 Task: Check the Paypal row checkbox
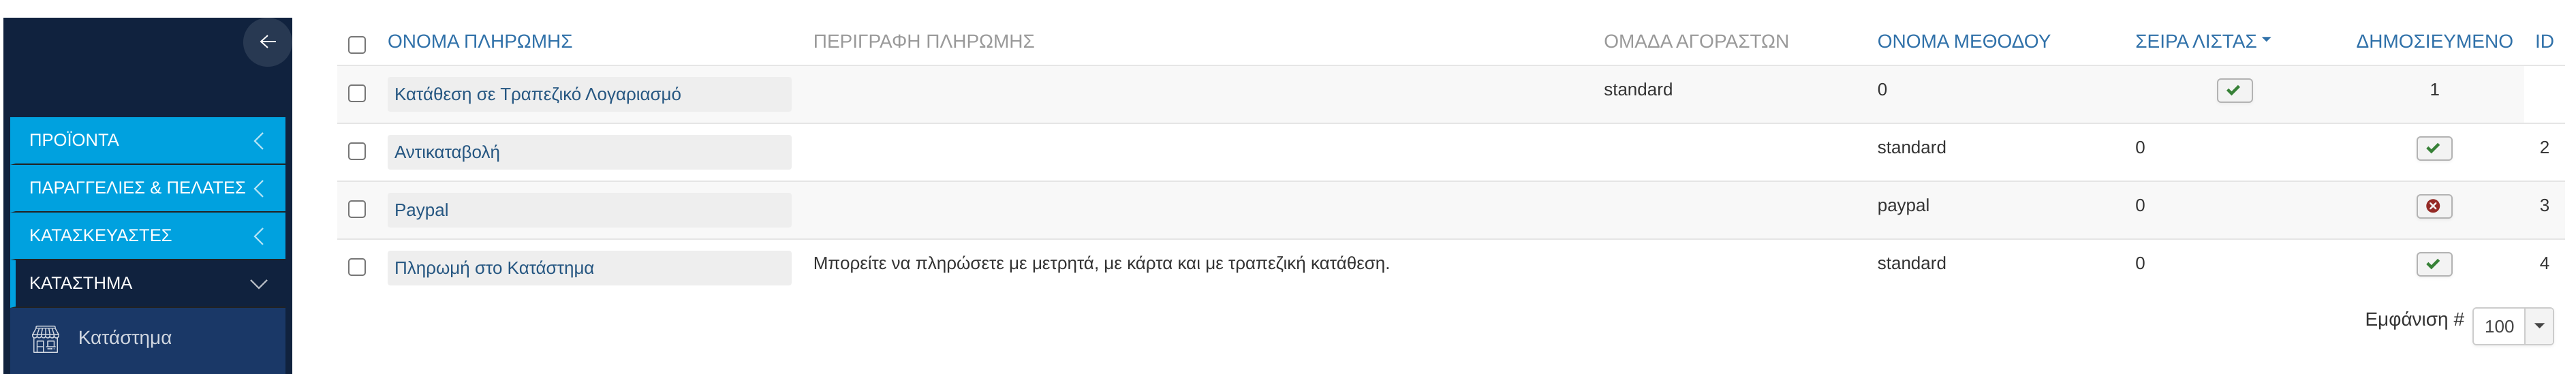357,209
